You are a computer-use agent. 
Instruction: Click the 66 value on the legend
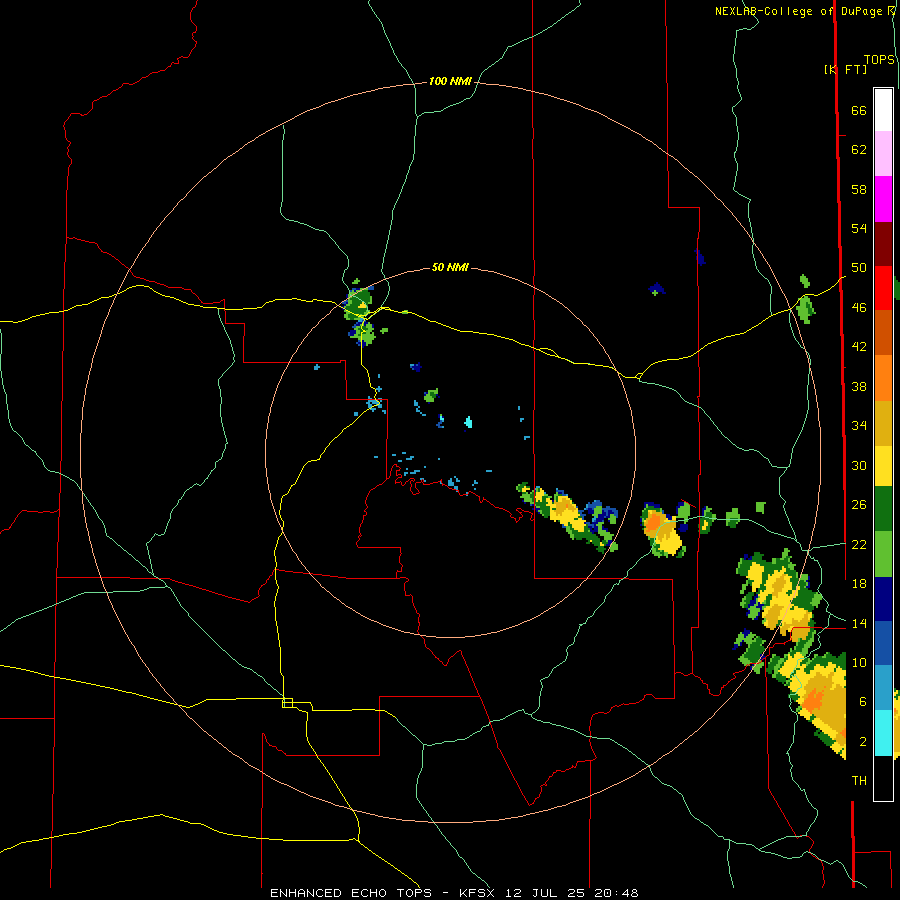coord(859,111)
